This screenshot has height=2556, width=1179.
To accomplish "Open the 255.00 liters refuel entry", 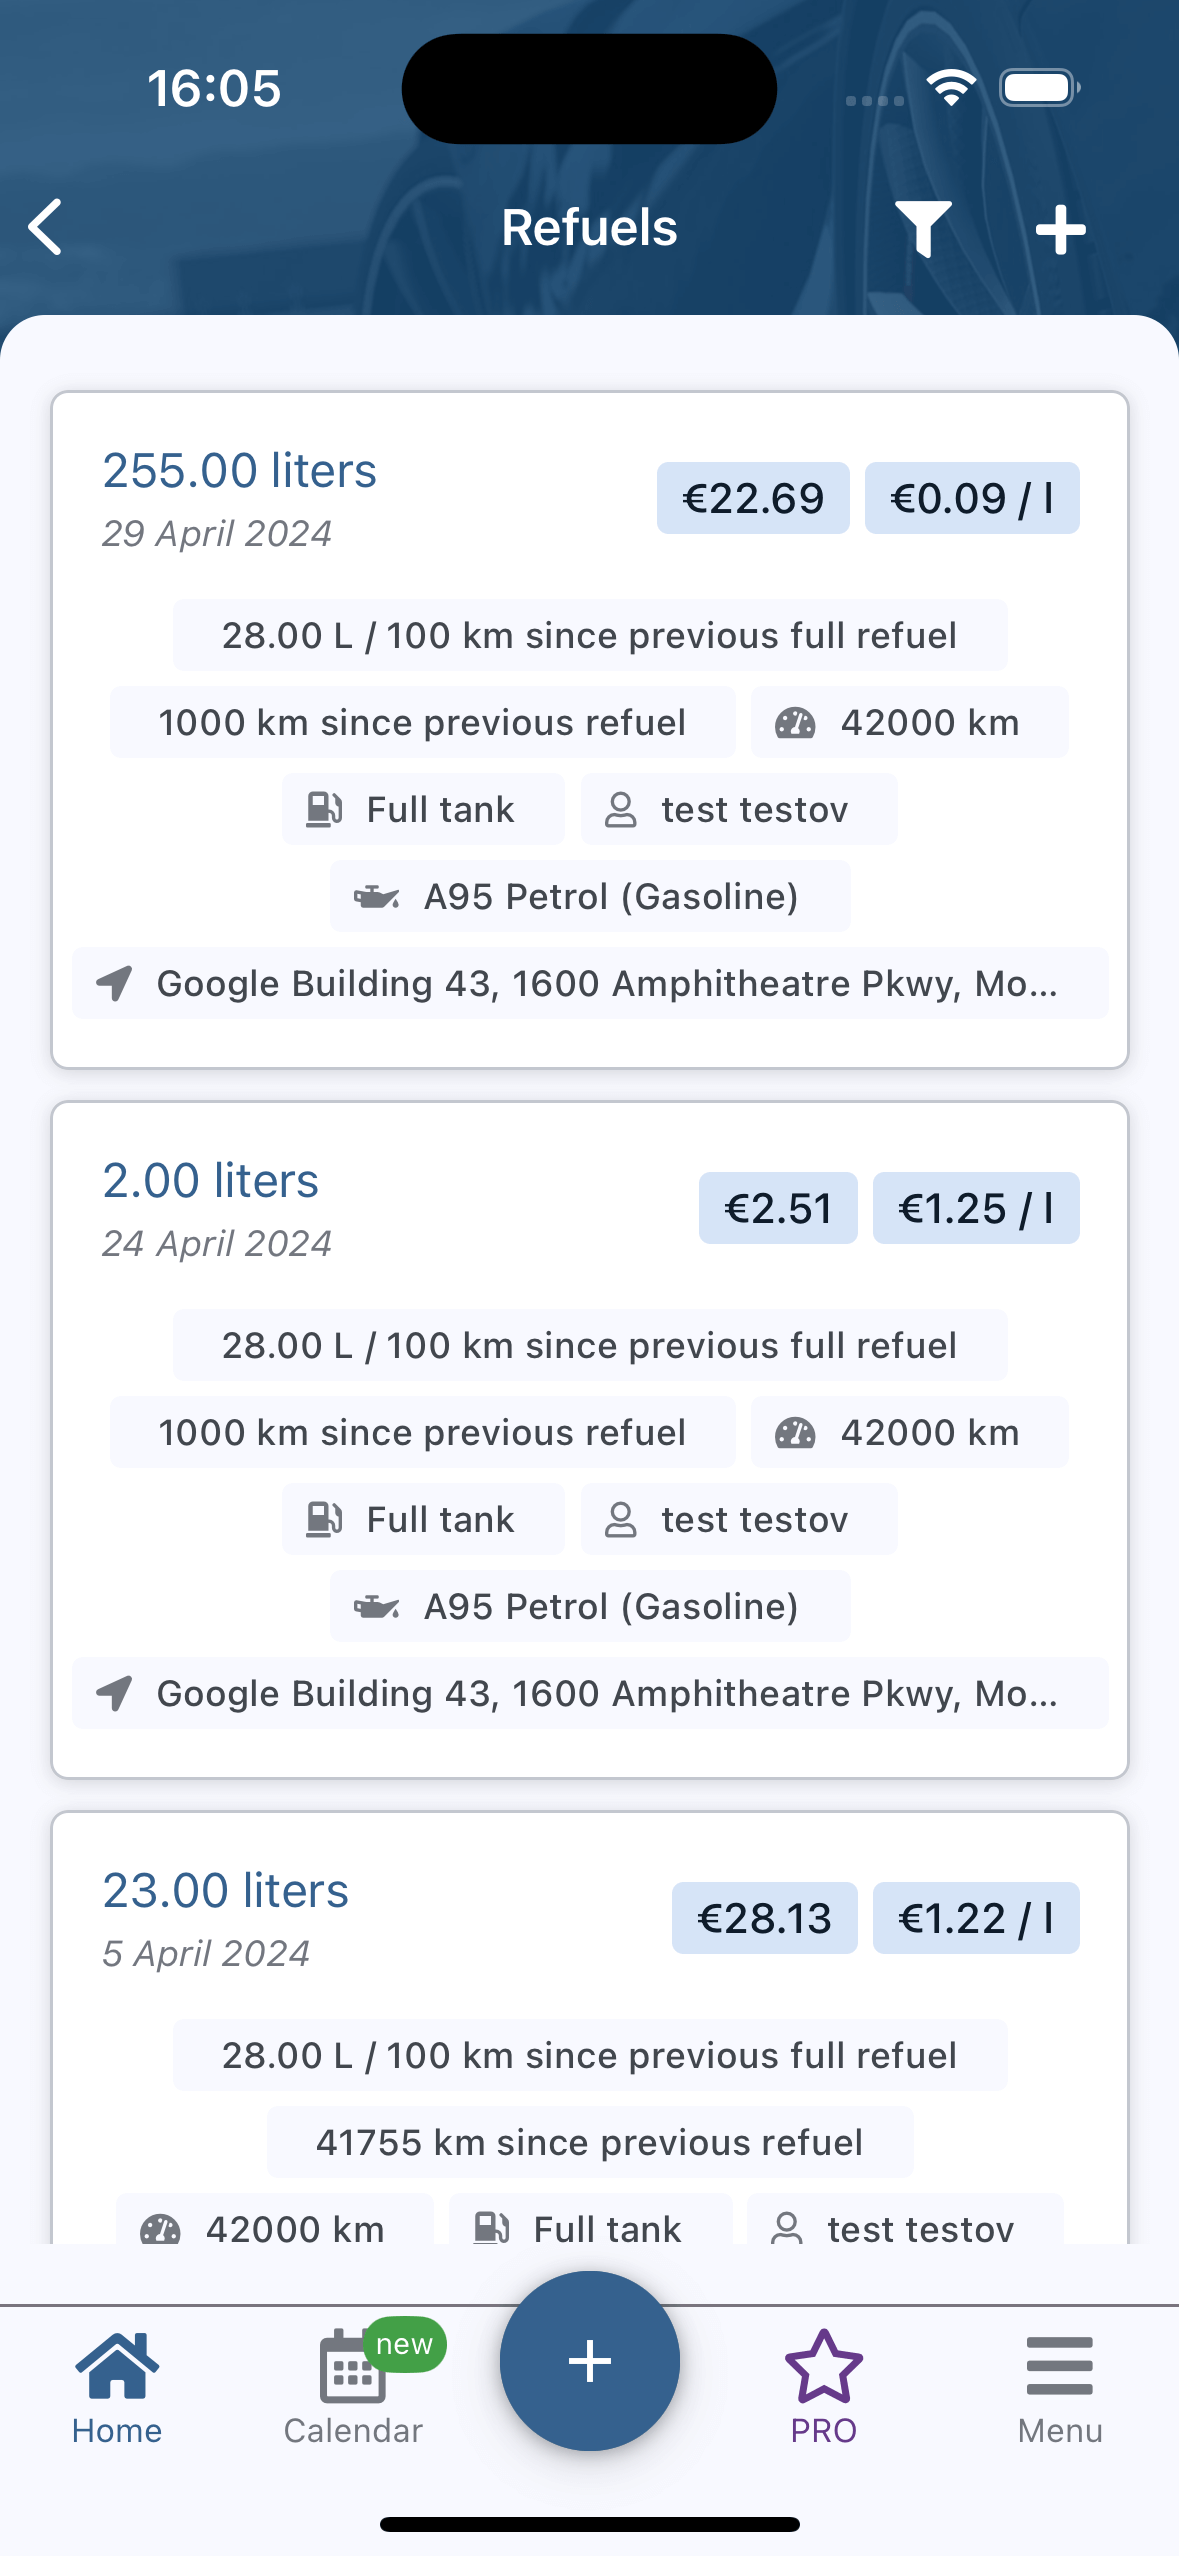I will [x=590, y=730].
